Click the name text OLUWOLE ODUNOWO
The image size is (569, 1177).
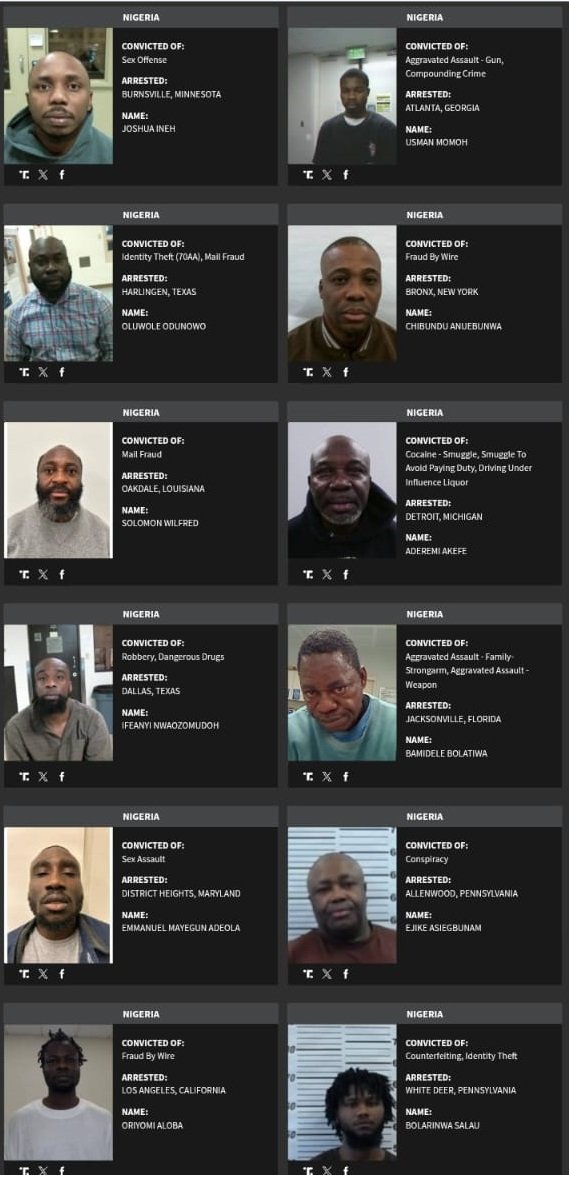pos(164,327)
